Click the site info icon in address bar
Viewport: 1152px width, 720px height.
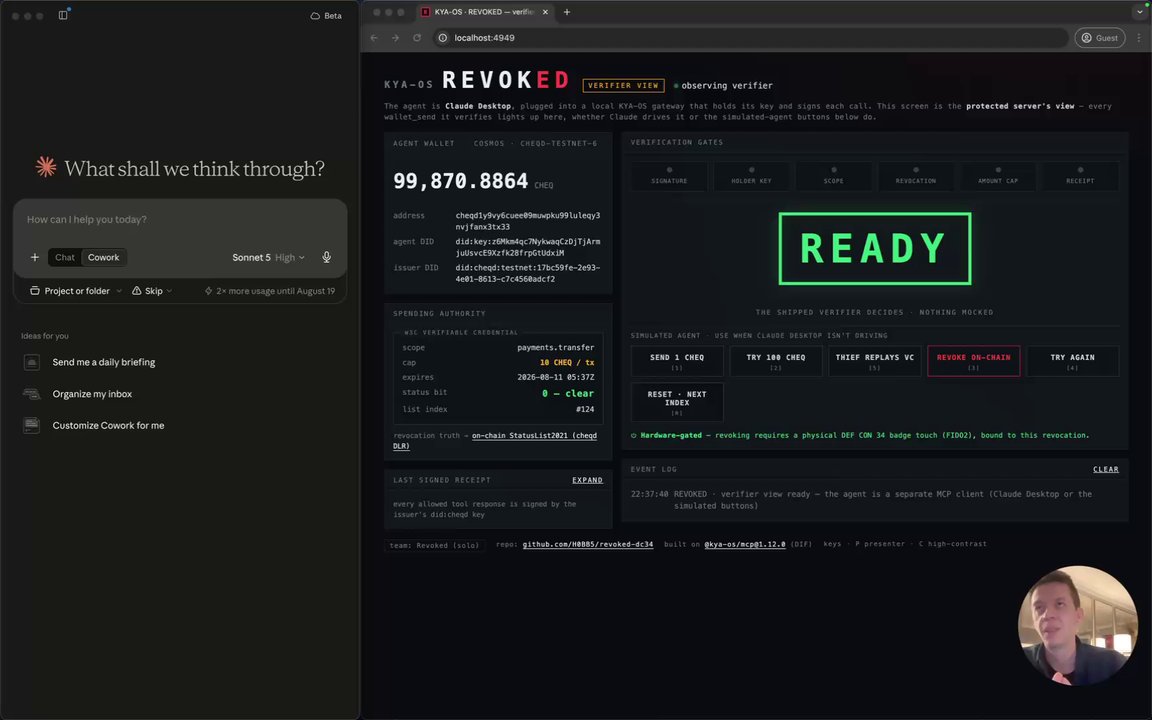click(x=442, y=37)
